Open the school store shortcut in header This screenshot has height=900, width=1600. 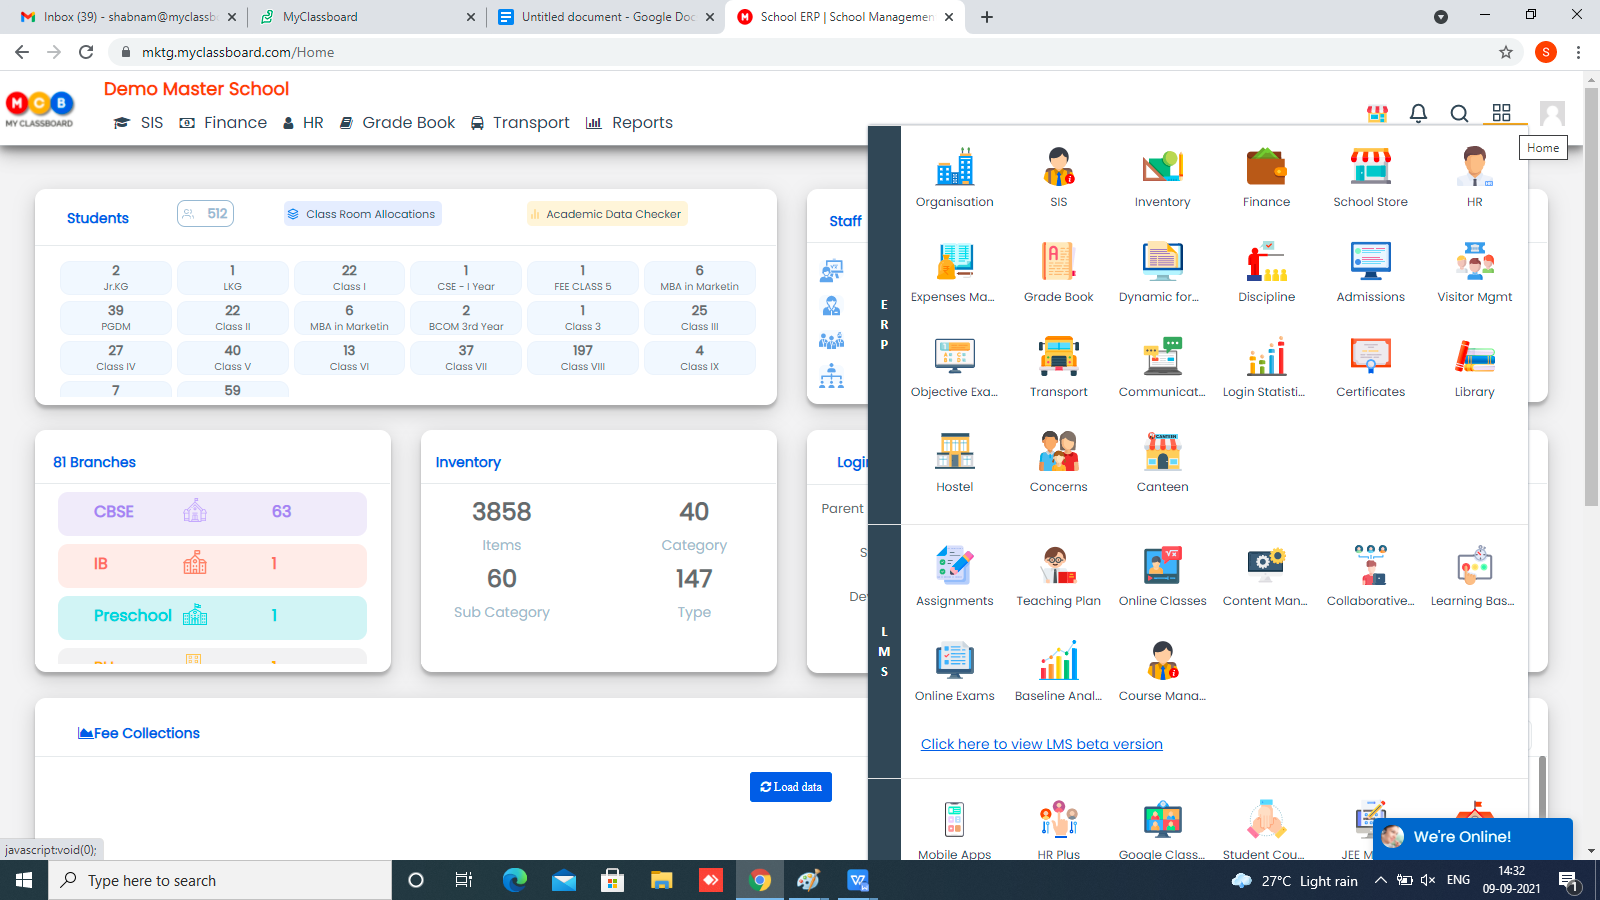coord(1377,113)
